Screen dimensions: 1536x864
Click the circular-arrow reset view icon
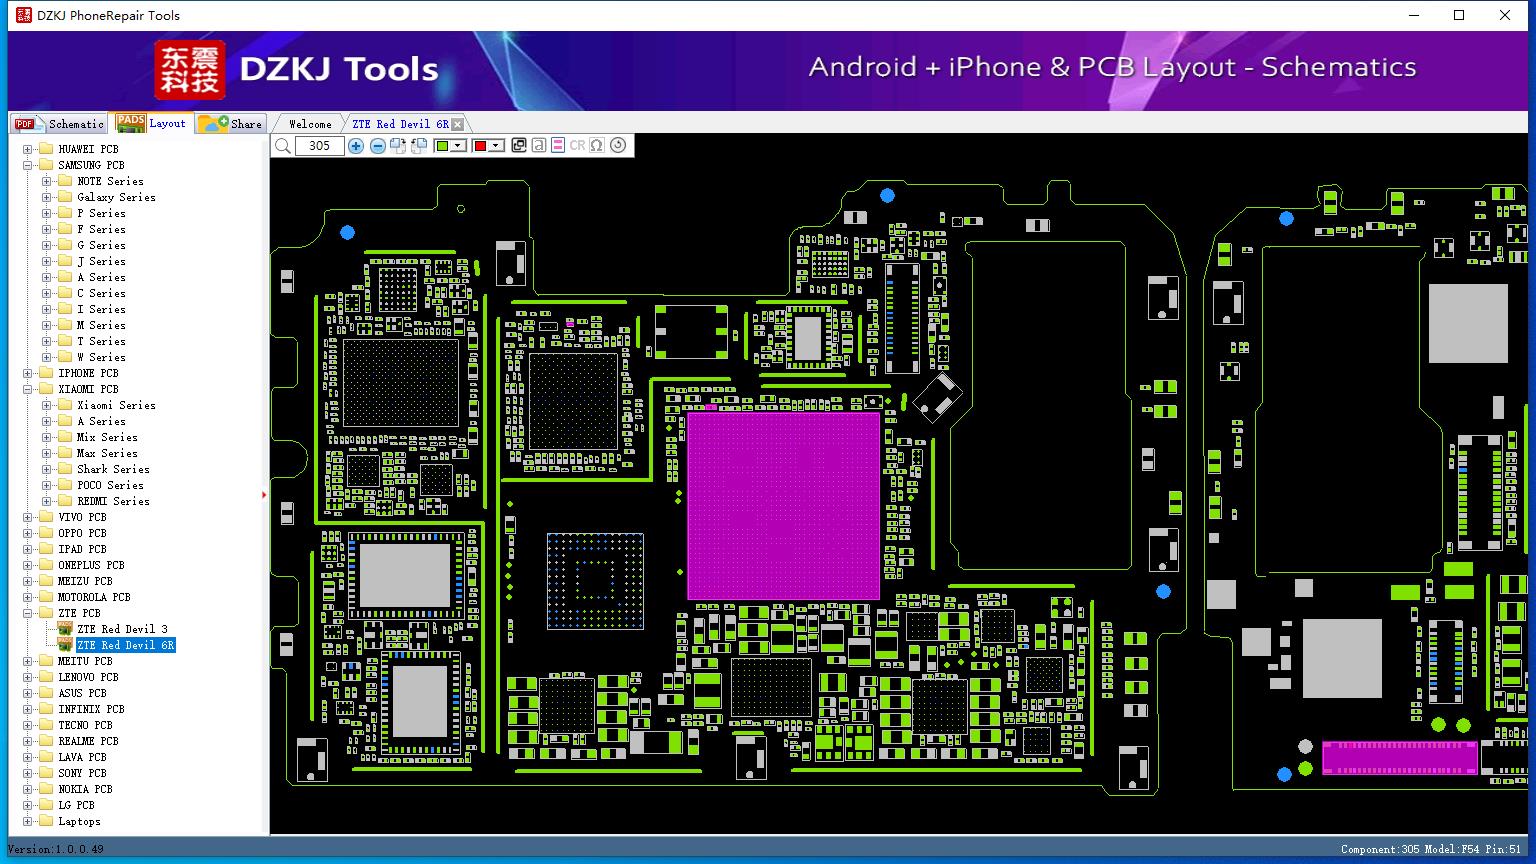(618, 146)
